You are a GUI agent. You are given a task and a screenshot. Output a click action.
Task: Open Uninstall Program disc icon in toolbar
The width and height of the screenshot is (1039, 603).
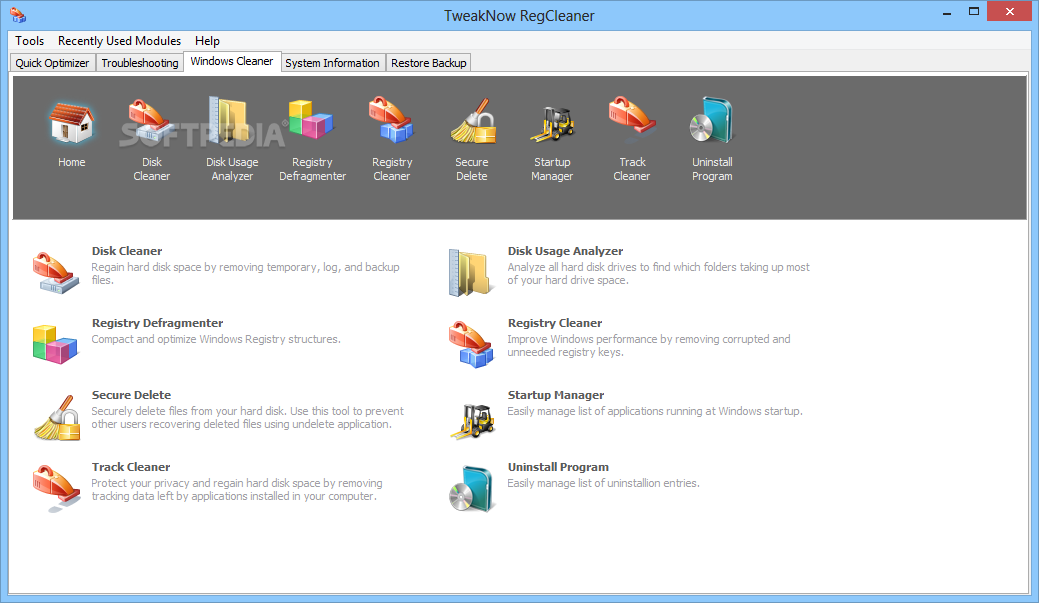tap(712, 121)
